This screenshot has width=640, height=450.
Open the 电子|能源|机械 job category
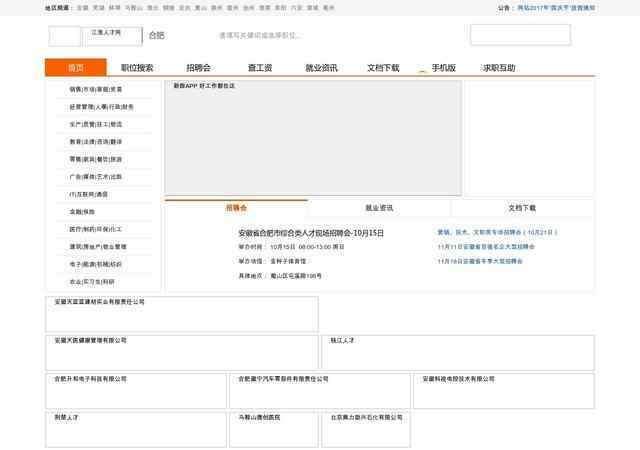[x=96, y=264]
